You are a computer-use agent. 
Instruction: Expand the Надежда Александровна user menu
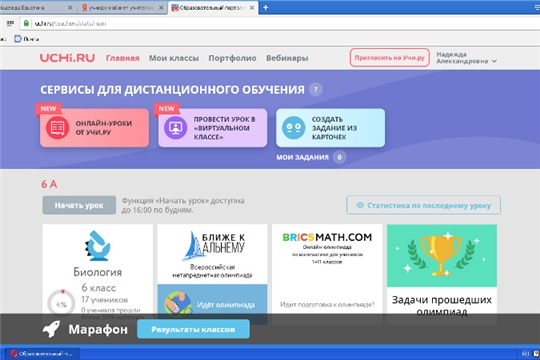pyautogui.click(x=466, y=58)
